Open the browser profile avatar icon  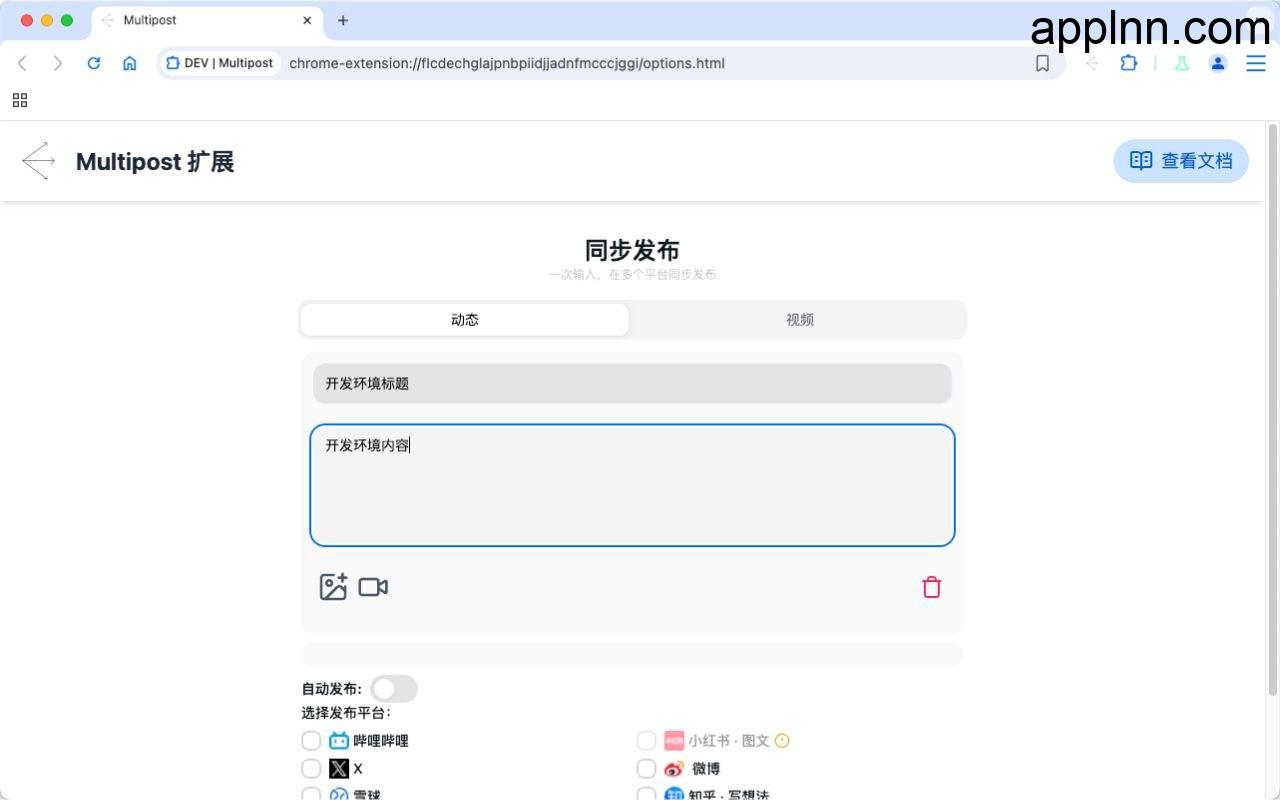tap(1218, 63)
